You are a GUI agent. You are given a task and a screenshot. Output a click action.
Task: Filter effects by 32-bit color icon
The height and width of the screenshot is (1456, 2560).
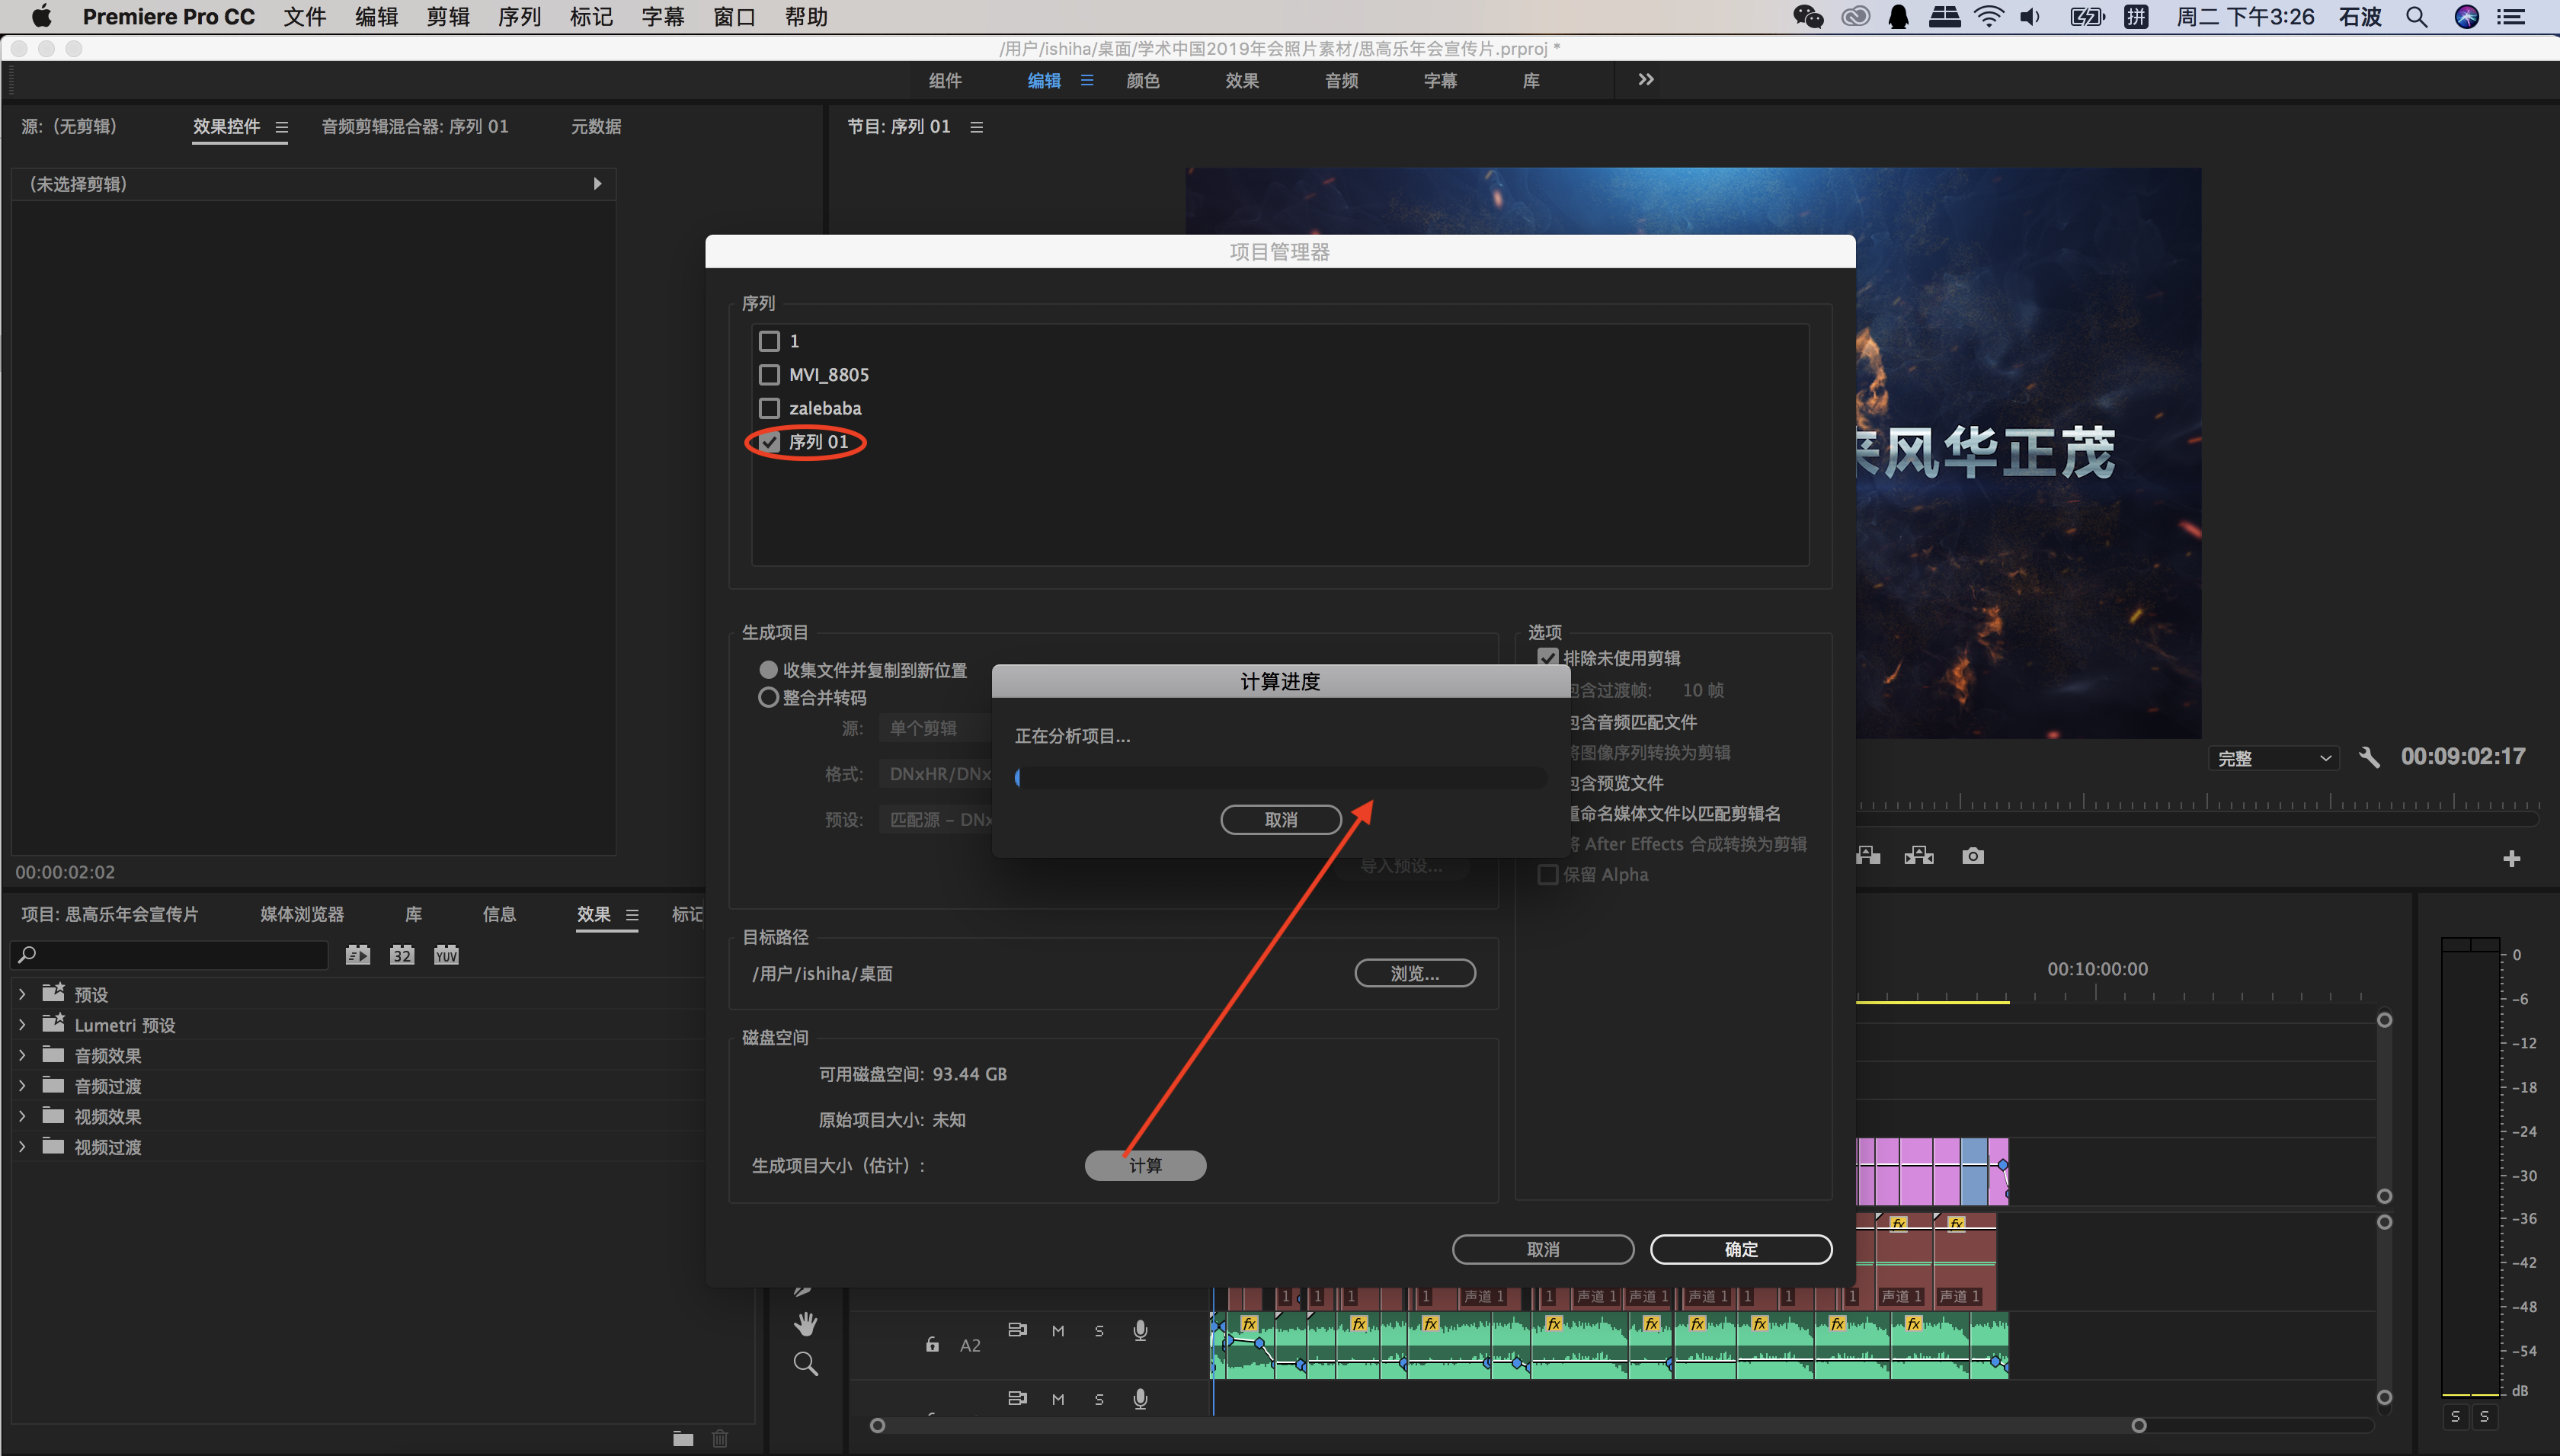click(402, 955)
